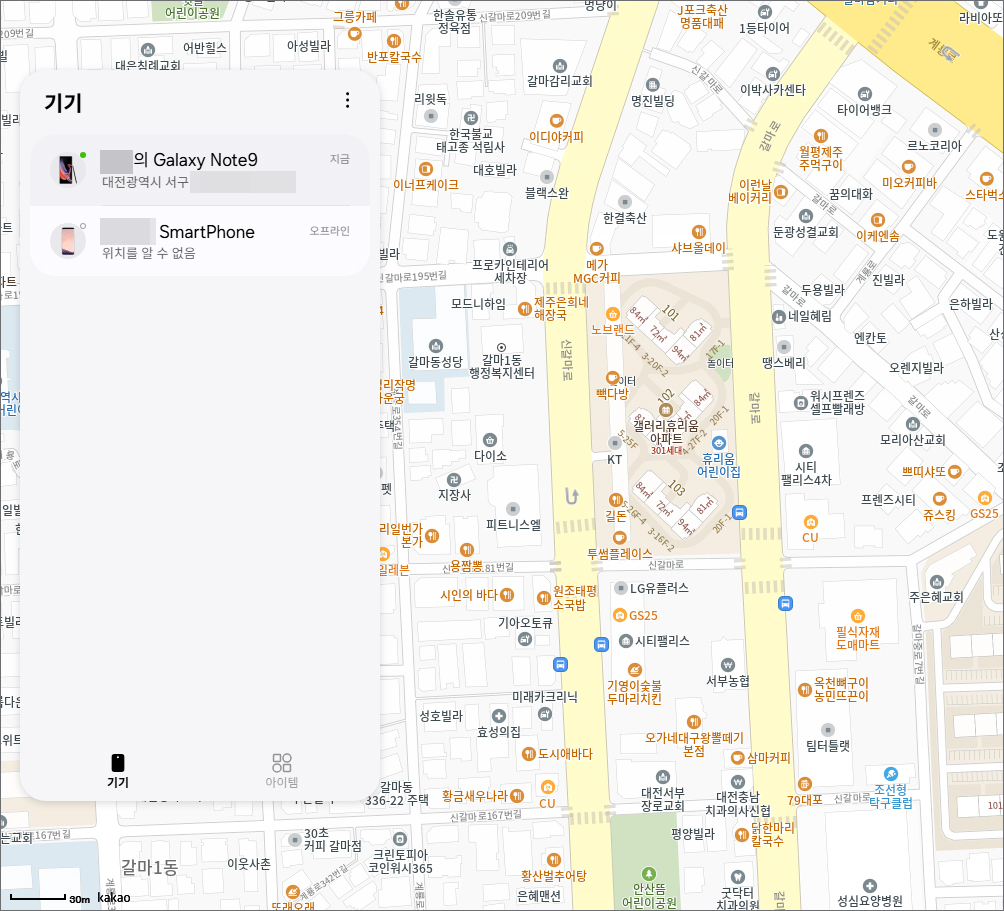Click the 쥬스킹 cafe marker icon
The width and height of the screenshot is (1004, 911).
coord(939,498)
